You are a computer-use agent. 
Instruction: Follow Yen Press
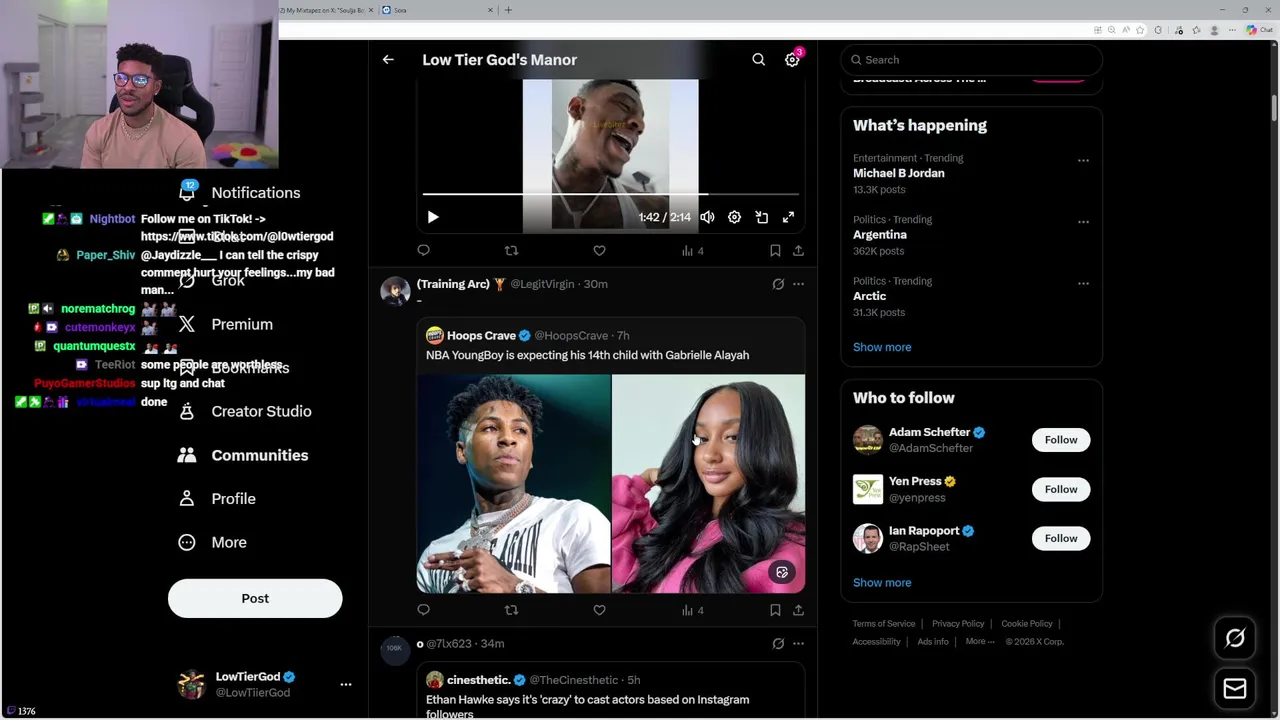(1061, 489)
